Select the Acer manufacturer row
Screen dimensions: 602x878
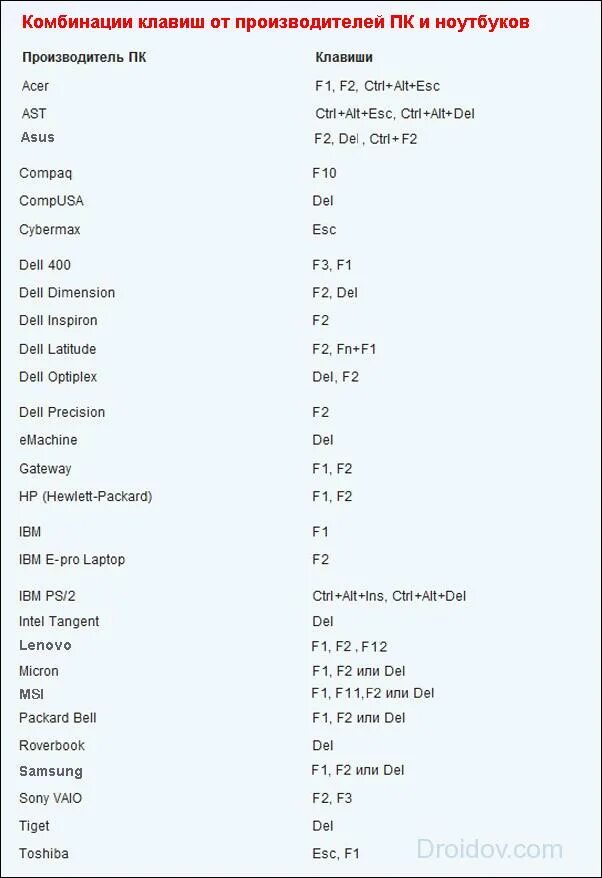tap(35, 86)
